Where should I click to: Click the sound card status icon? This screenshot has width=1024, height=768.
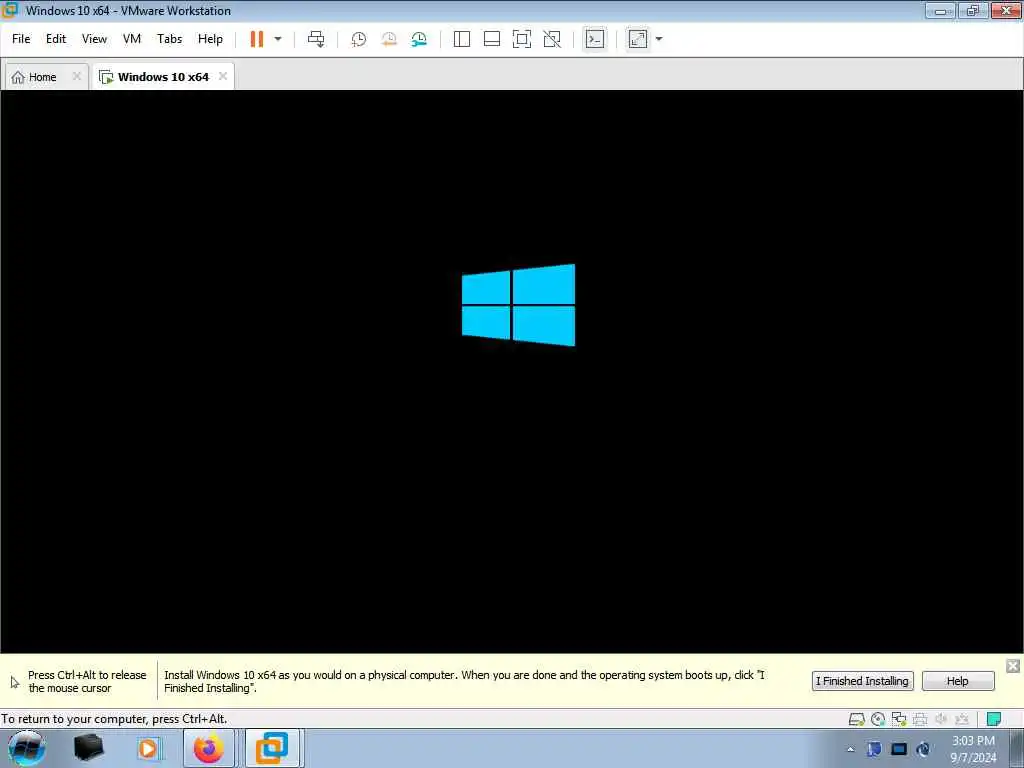tap(941, 720)
